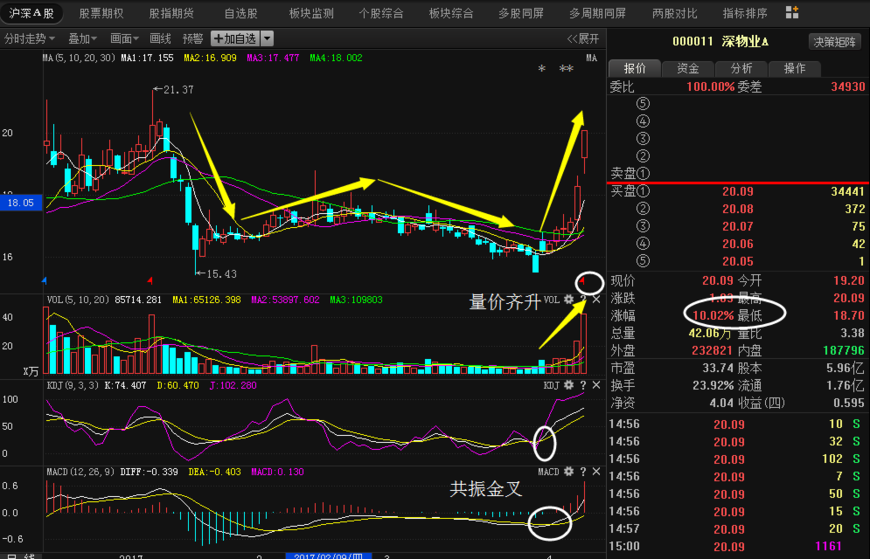Open the 板块综合 menu

(x=451, y=13)
